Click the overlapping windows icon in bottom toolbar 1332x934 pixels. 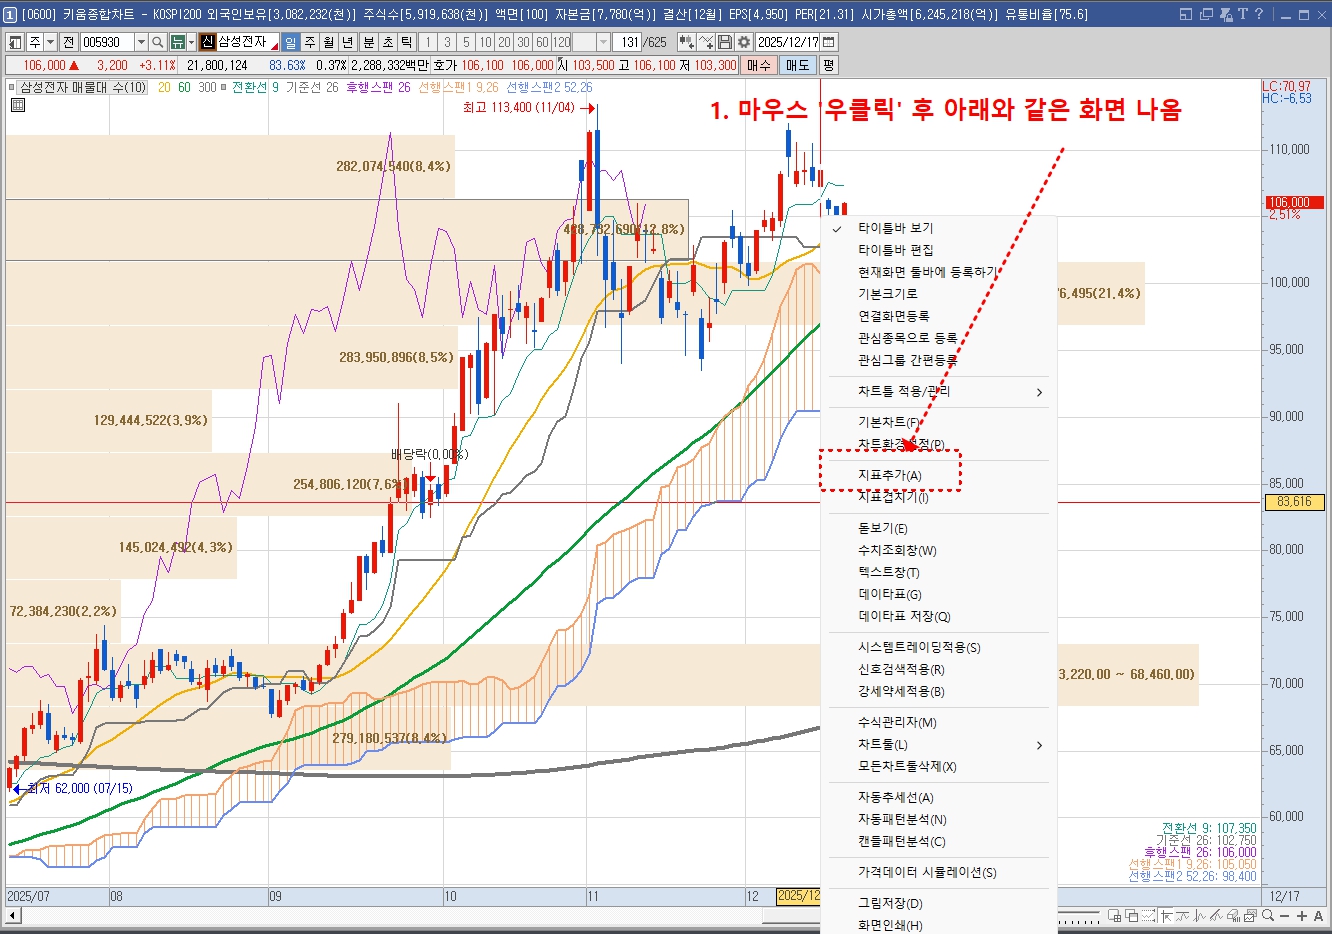click(x=1131, y=915)
